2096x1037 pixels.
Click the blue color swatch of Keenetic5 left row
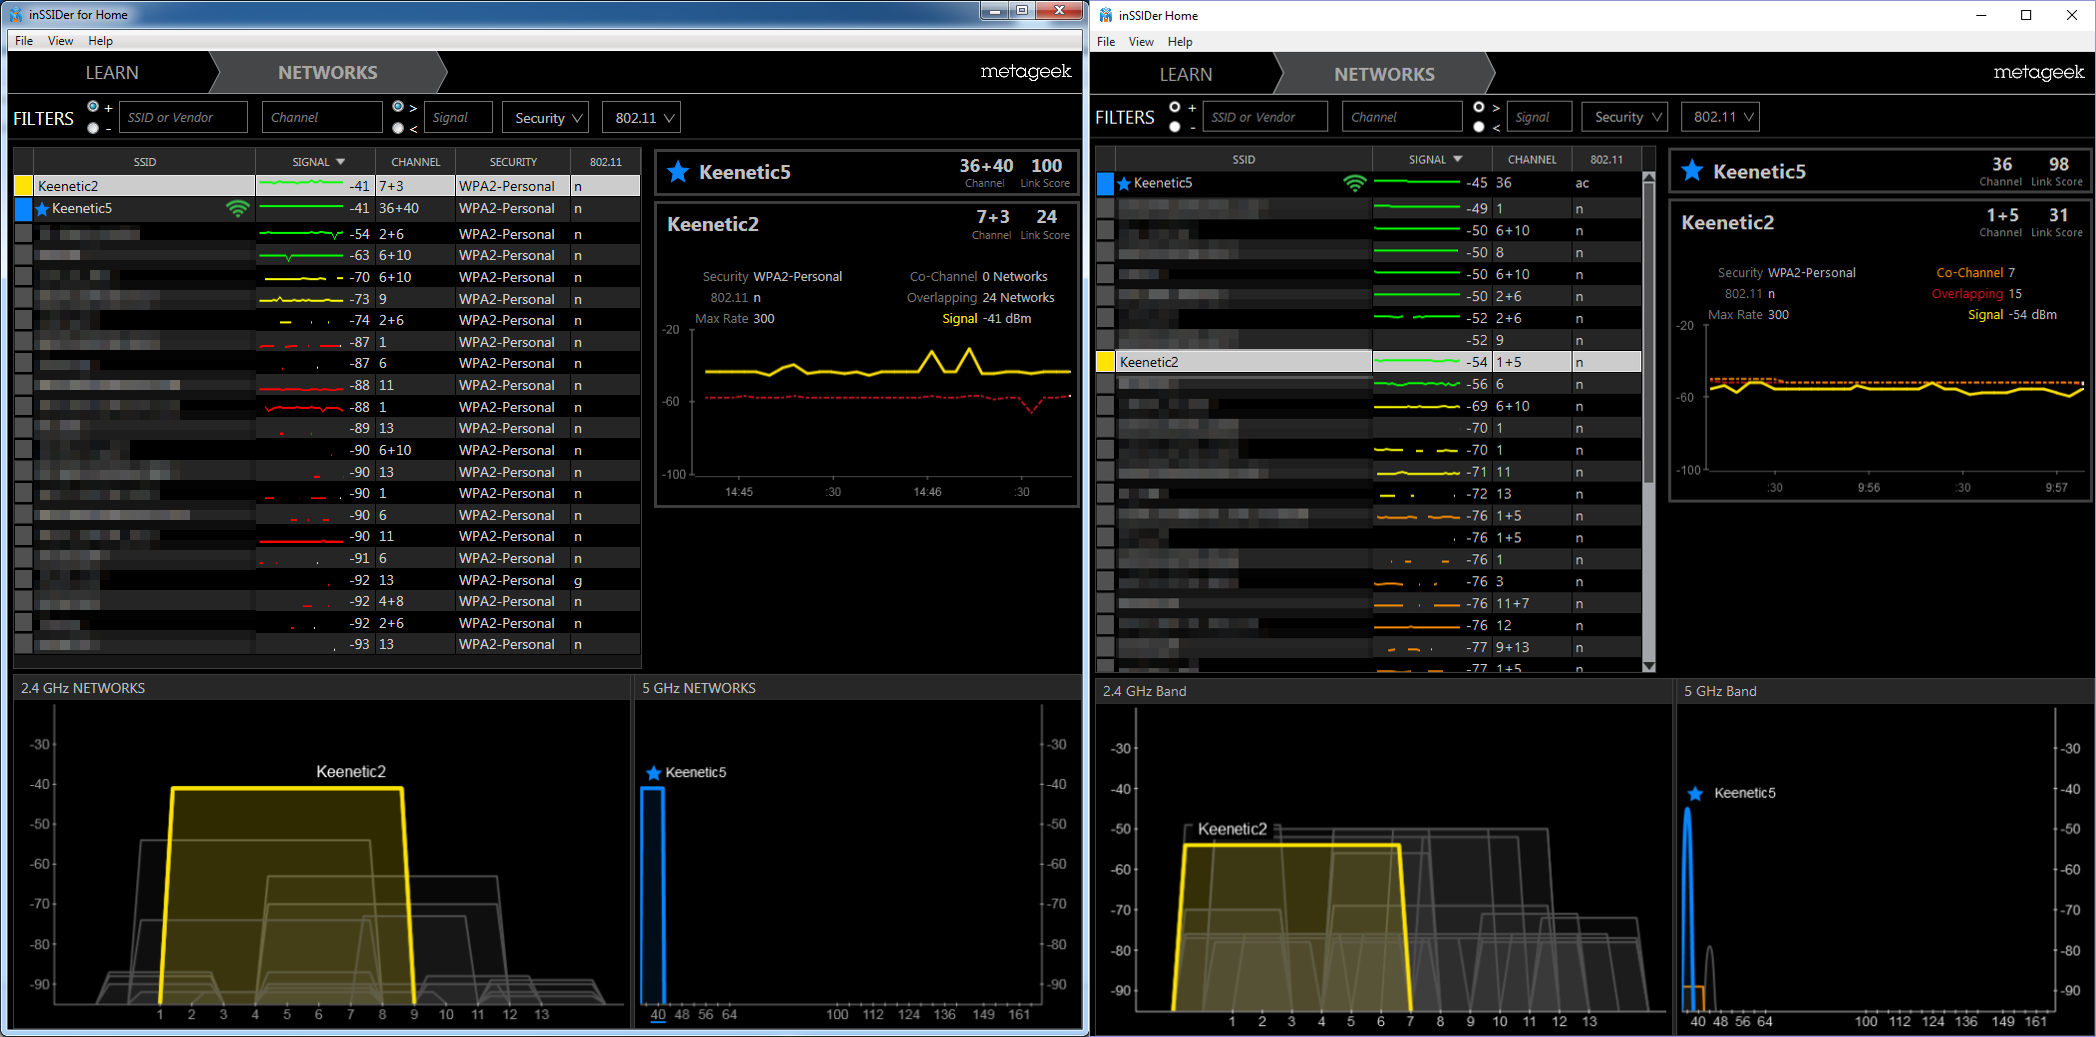click(23, 209)
